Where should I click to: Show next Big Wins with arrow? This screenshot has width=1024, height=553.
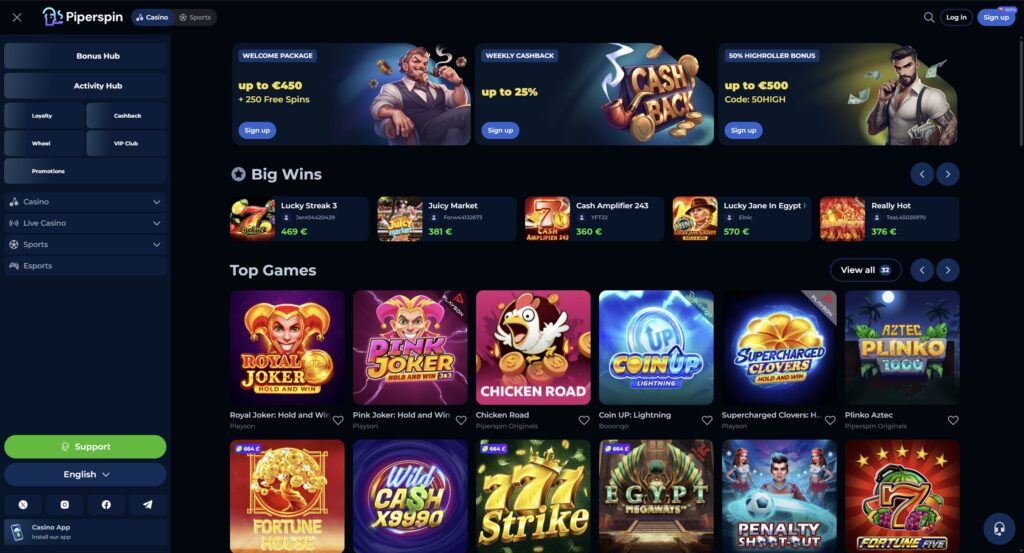click(x=948, y=174)
